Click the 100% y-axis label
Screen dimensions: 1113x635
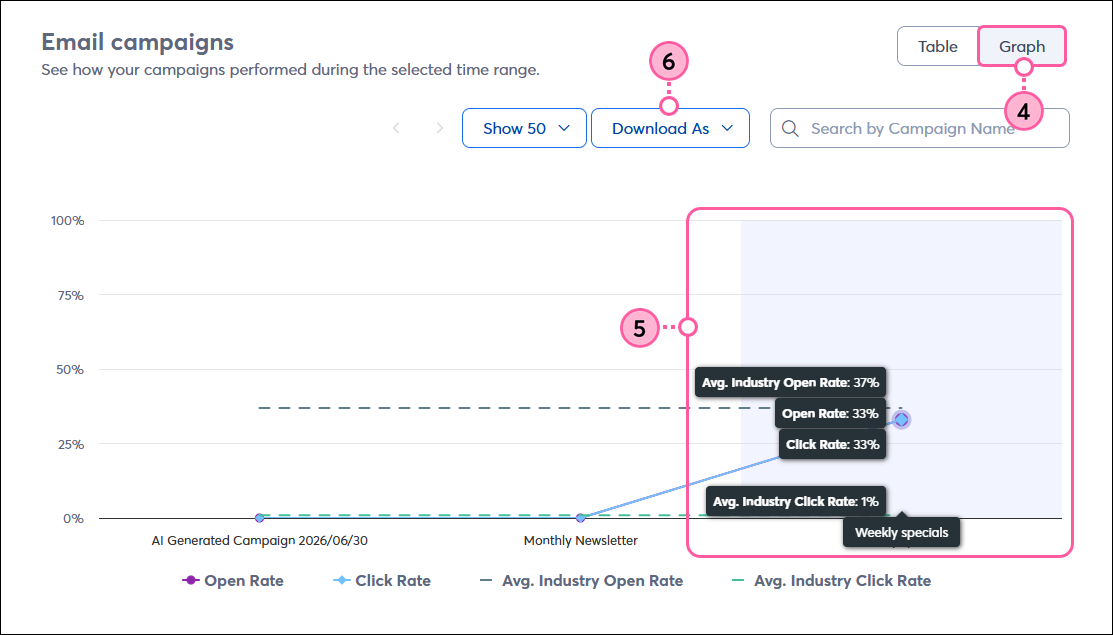click(67, 221)
